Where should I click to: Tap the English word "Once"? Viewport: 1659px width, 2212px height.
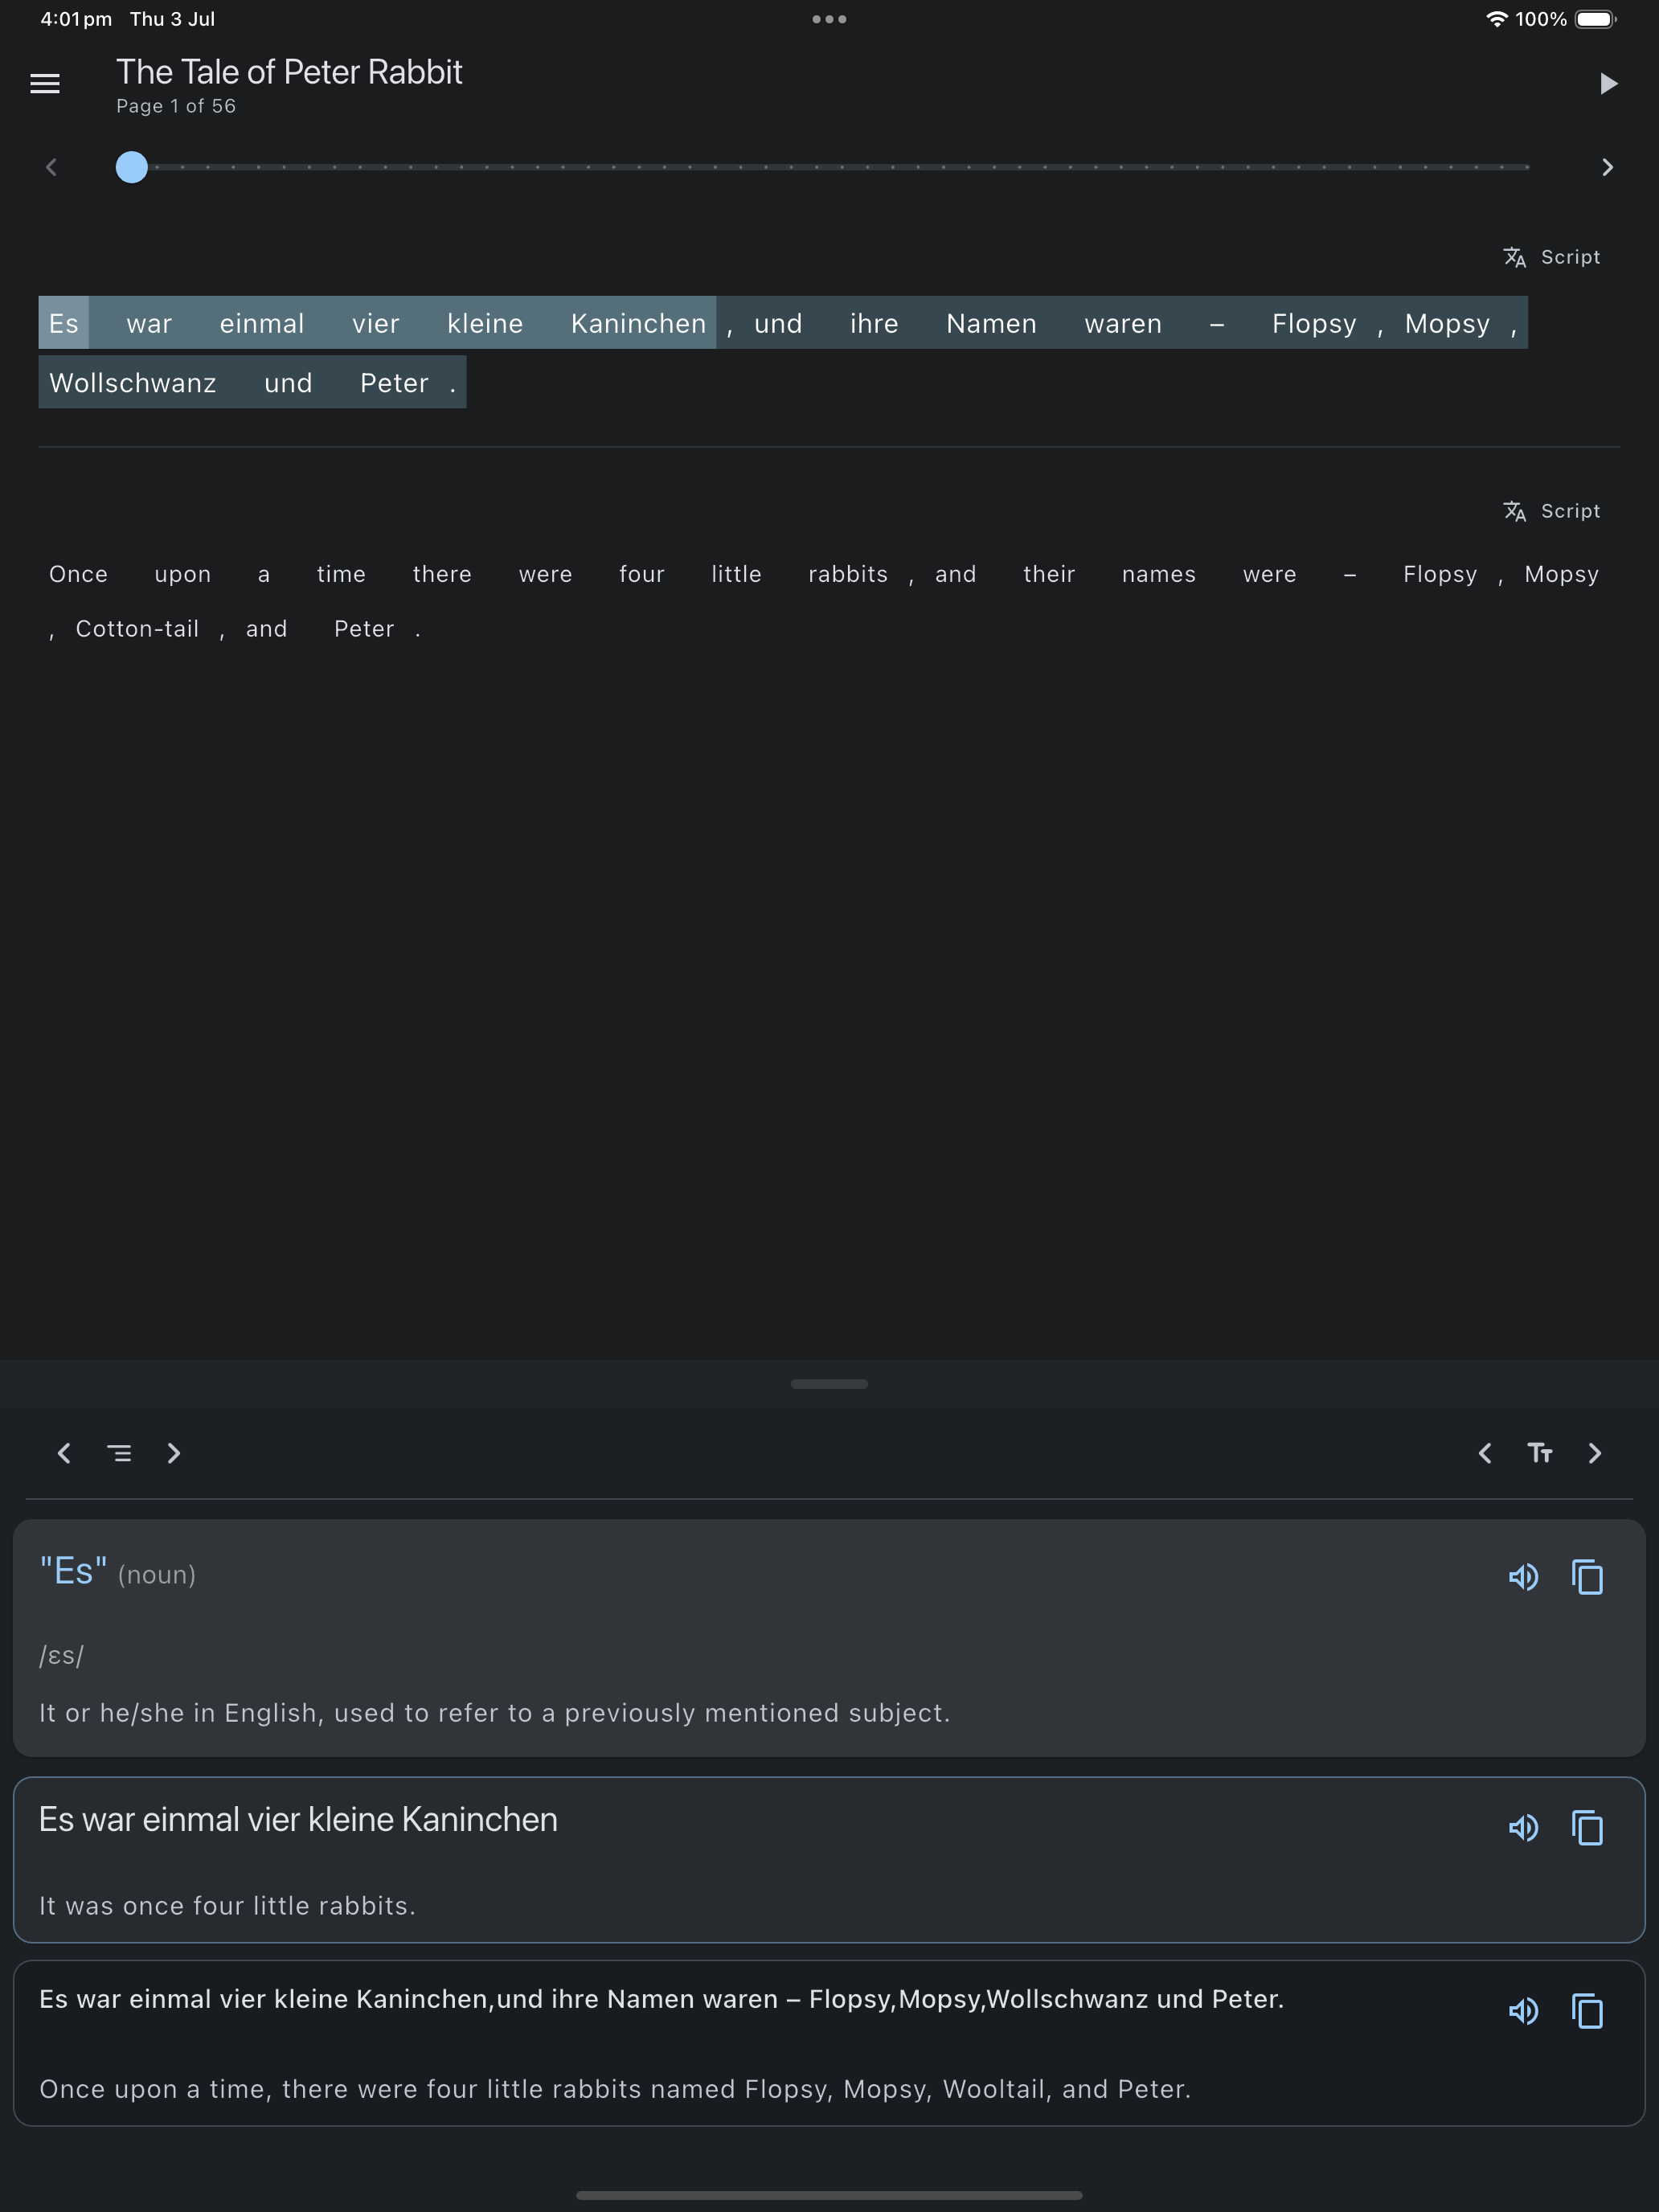tap(78, 574)
